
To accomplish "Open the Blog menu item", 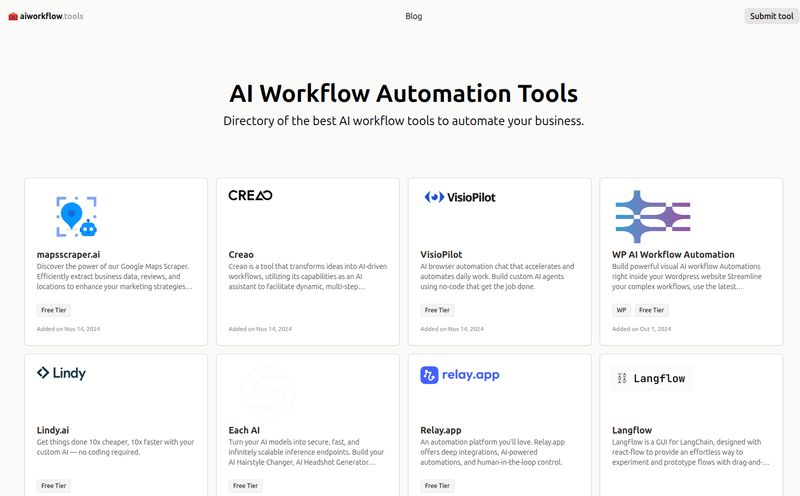I will point(414,16).
